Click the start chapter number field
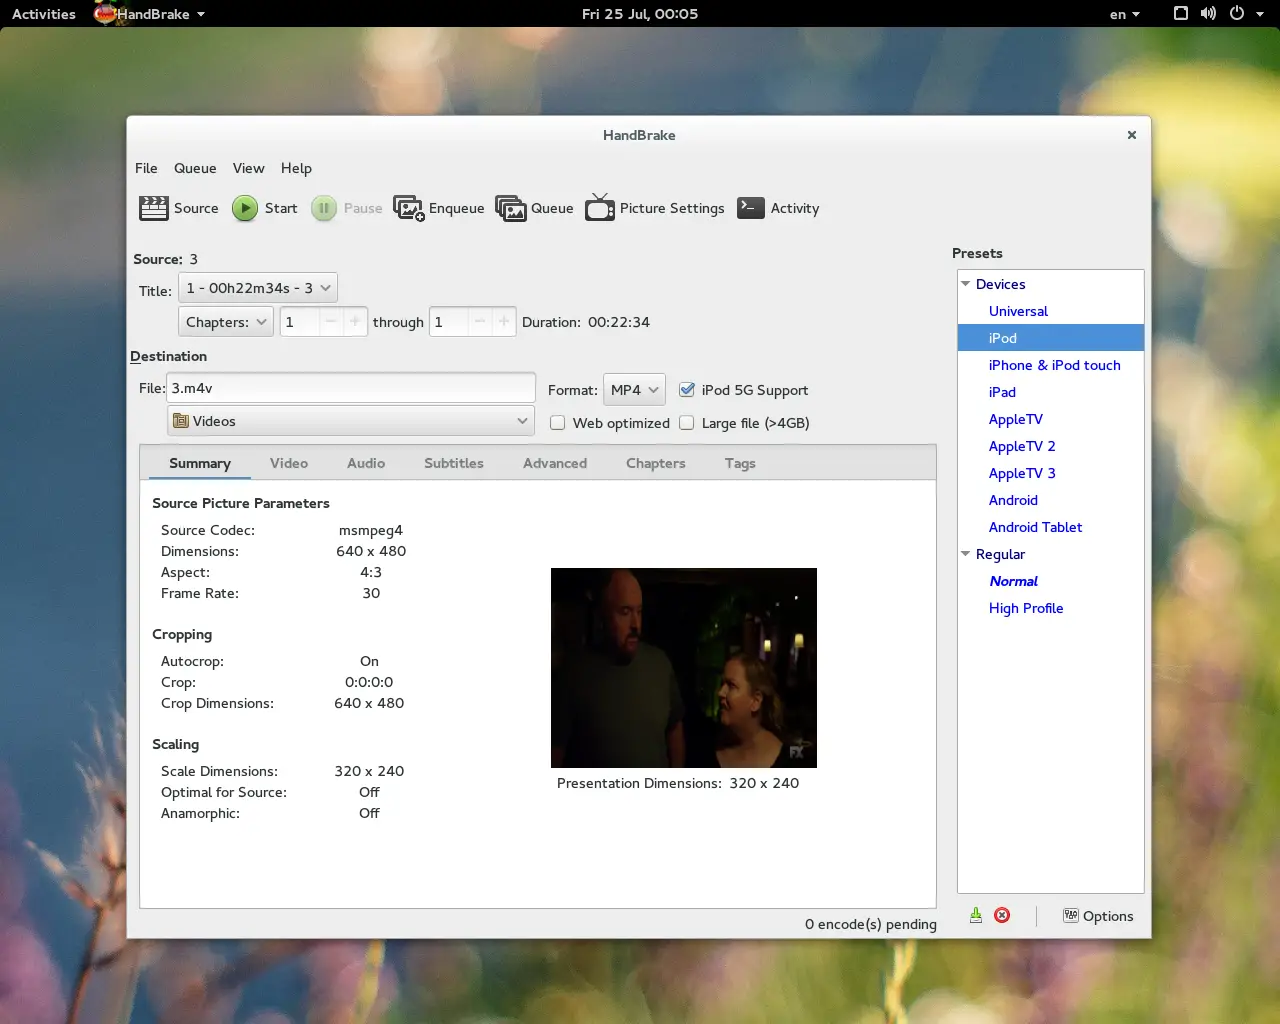The width and height of the screenshot is (1280, 1024). tap(299, 322)
